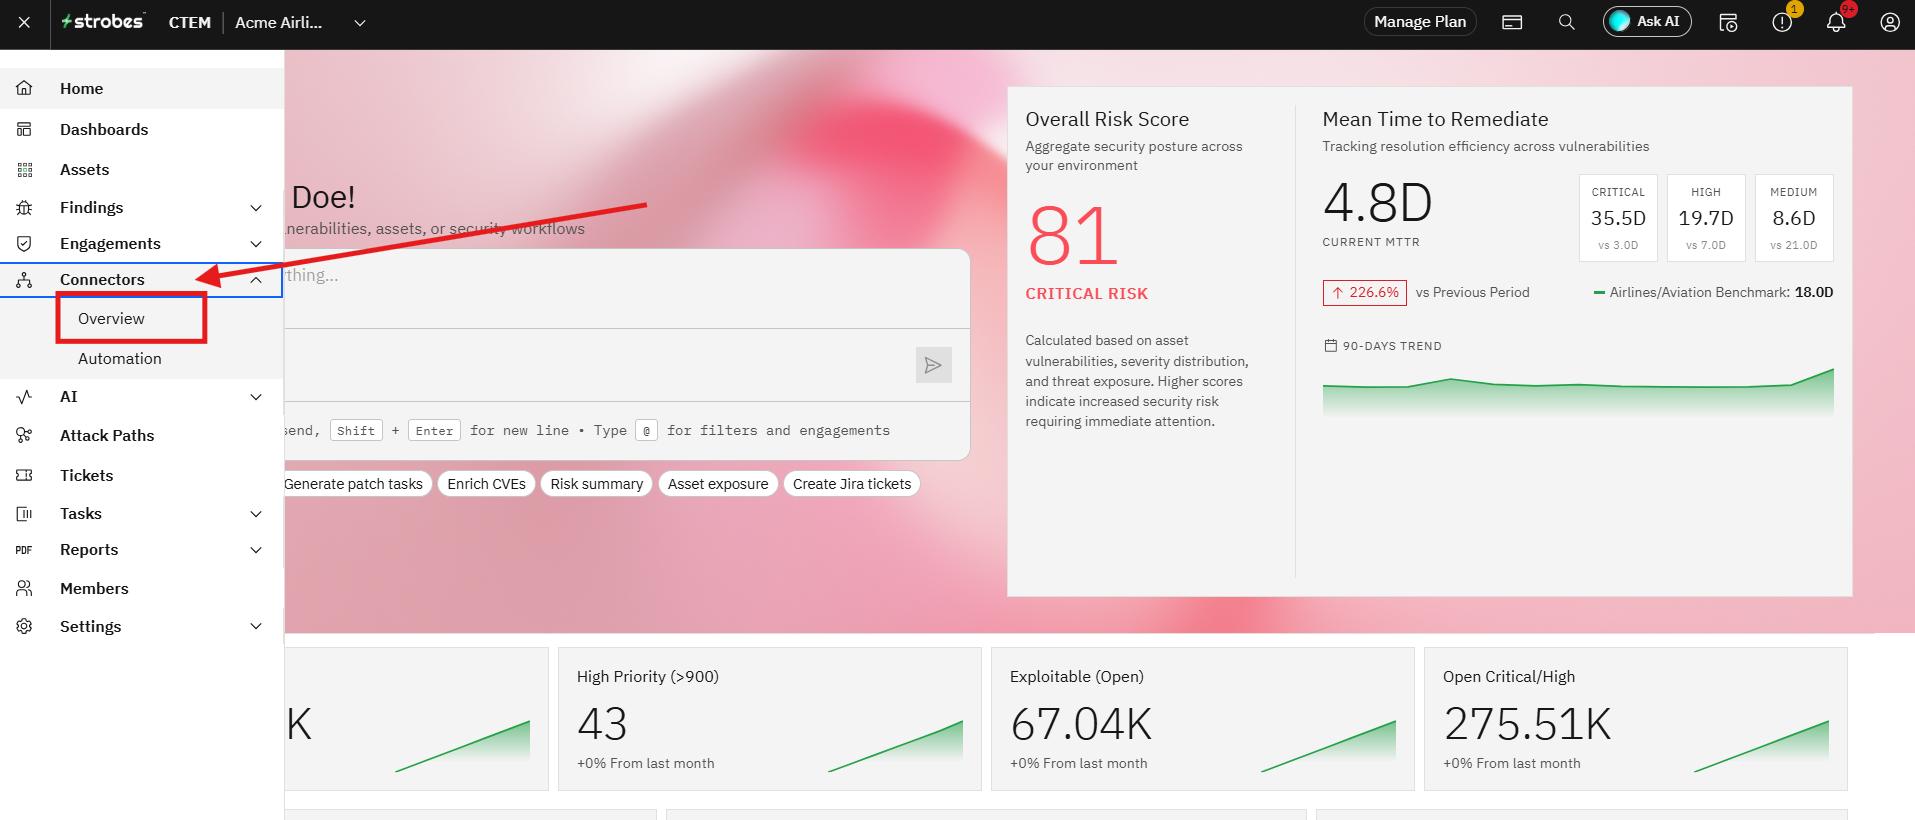This screenshot has width=1915, height=820.
Task: Open the scheduled calendar icon in top bar
Action: (x=1728, y=22)
